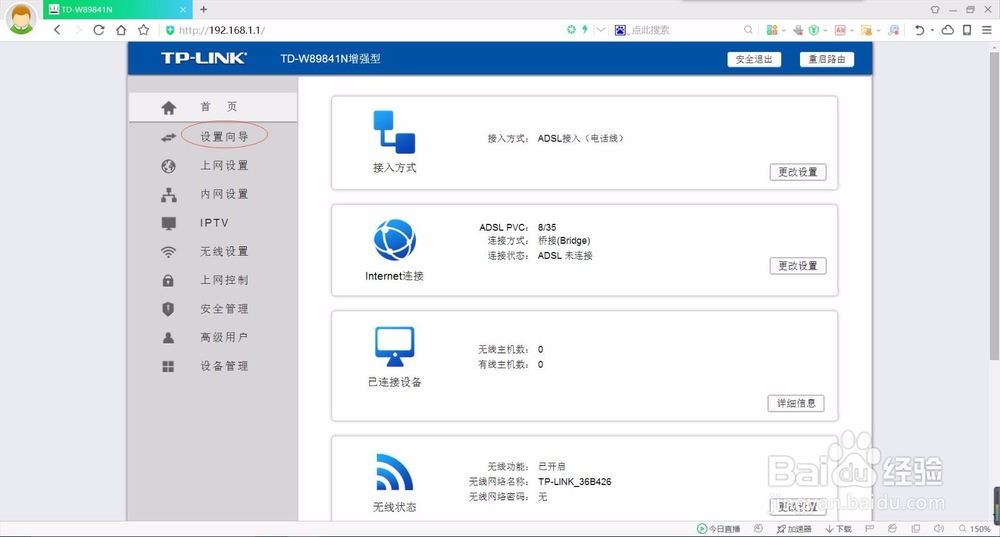Click the lock icon beside 上网控制
The height and width of the screenshot is (537, 1000).
pos(168,281)
